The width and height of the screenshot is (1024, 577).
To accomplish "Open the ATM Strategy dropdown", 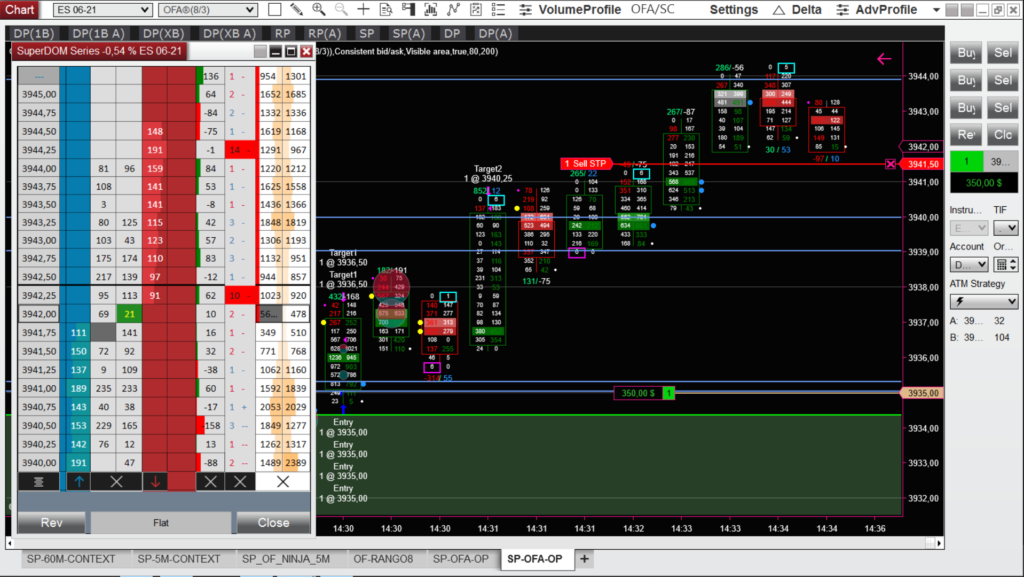I will click(x=984, y=302).
